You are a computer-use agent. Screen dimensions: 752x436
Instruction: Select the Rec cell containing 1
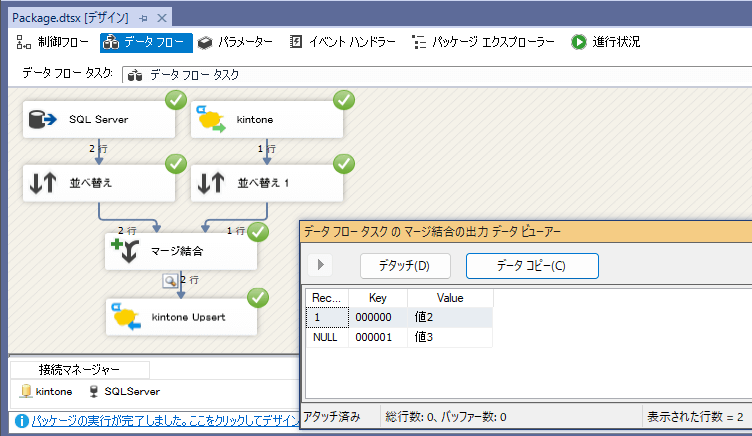click(x=327, y=317)
